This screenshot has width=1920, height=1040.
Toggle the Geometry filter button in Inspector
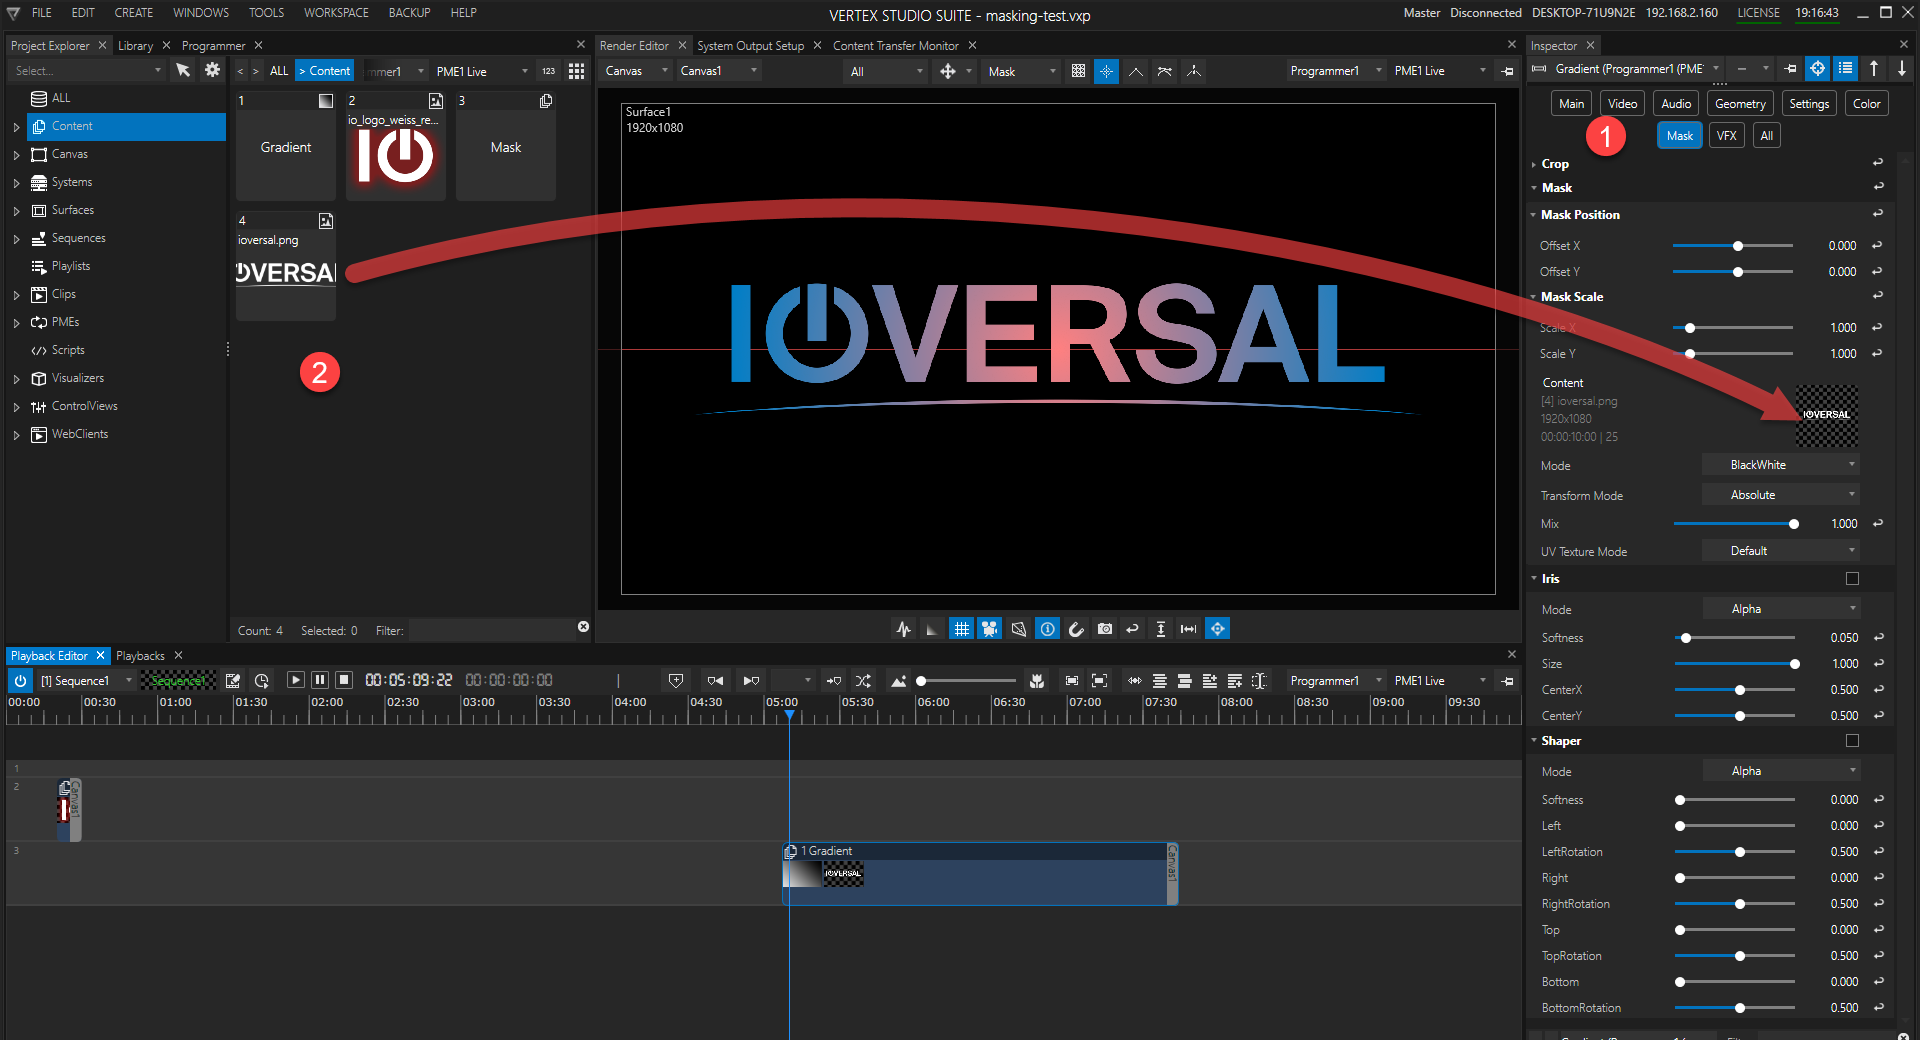(1740, 104)
